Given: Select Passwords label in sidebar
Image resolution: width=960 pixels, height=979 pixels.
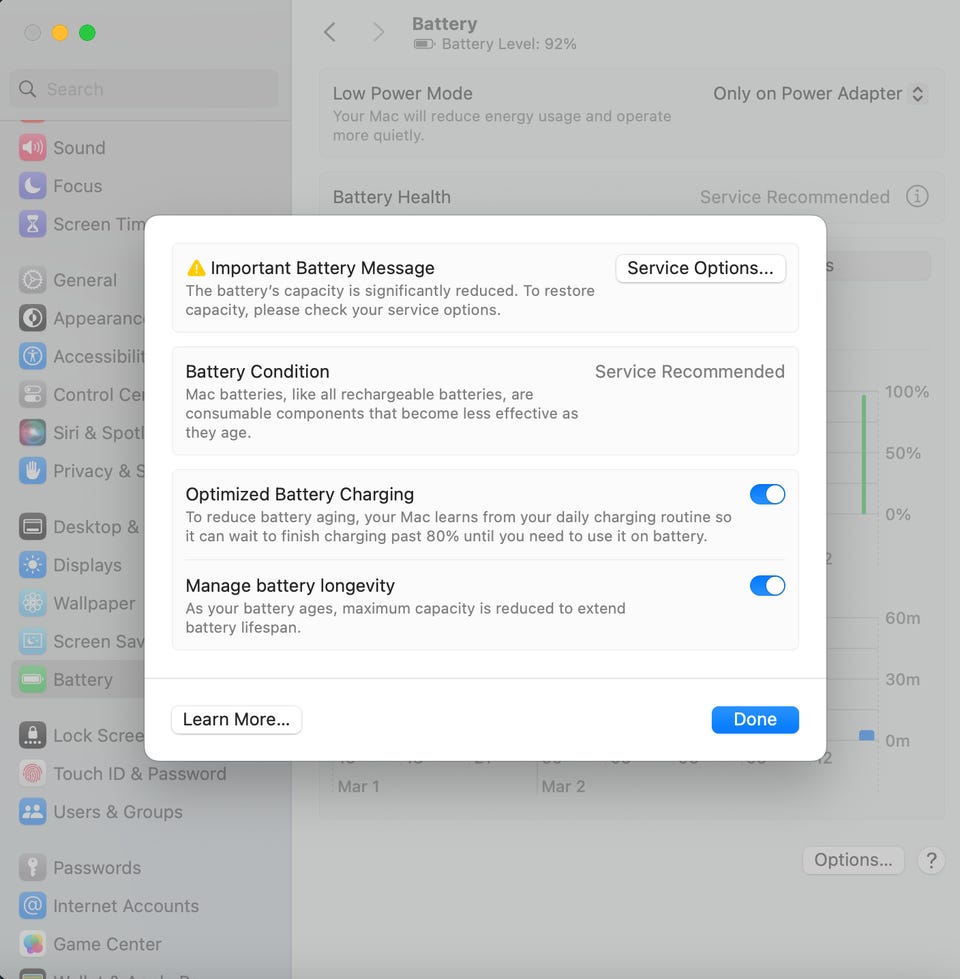Looking at the screenshot, I should pyautogui.click(x=97, y=868).
